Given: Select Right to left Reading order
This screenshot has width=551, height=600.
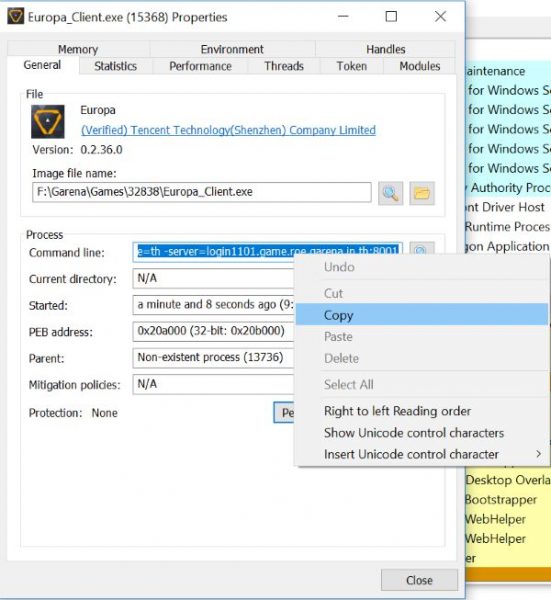Looking at the screenshot, I should (x=422, y=411).
